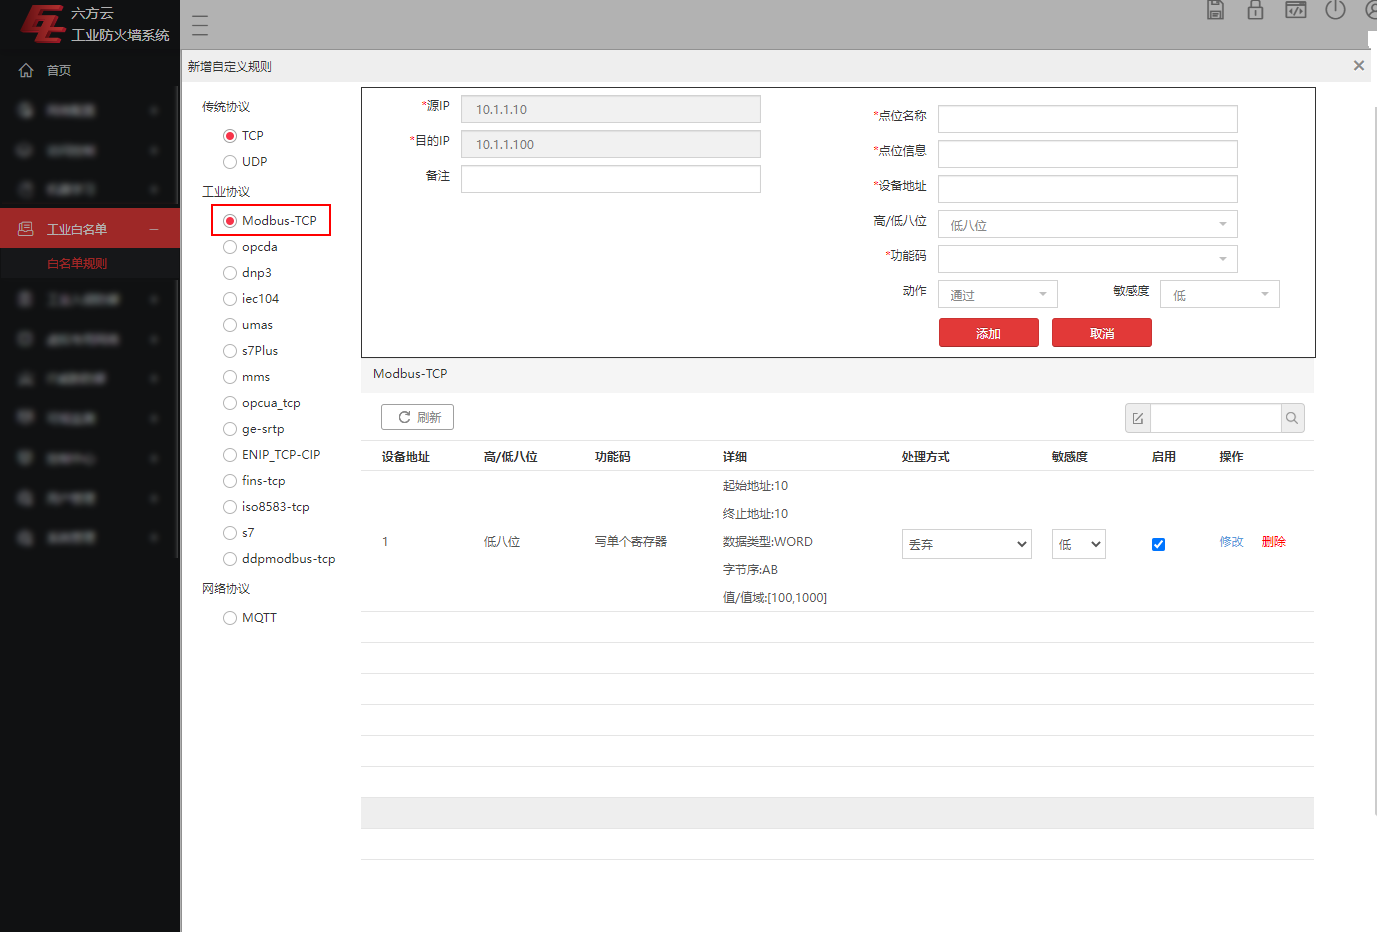Toggle the hamburger sidebar menu icon

(x=200, y=26)
